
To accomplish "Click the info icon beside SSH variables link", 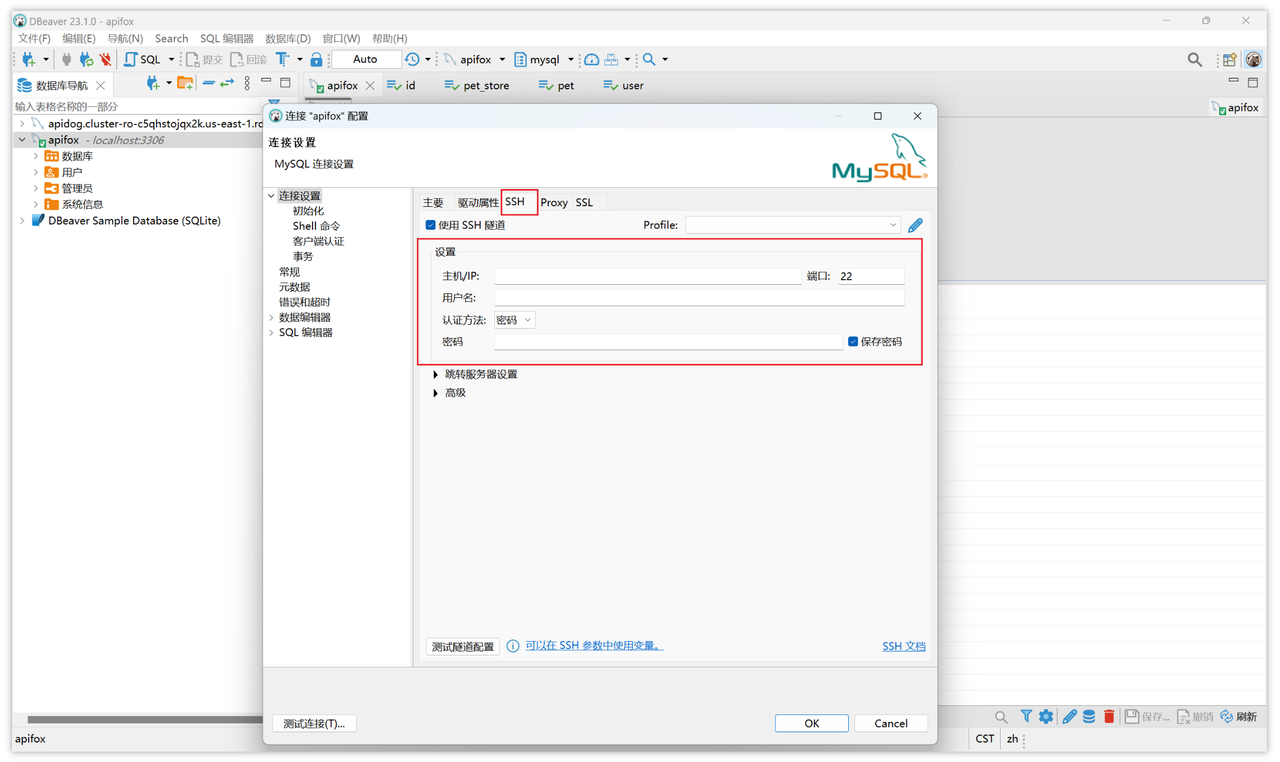I will (513, 646).
